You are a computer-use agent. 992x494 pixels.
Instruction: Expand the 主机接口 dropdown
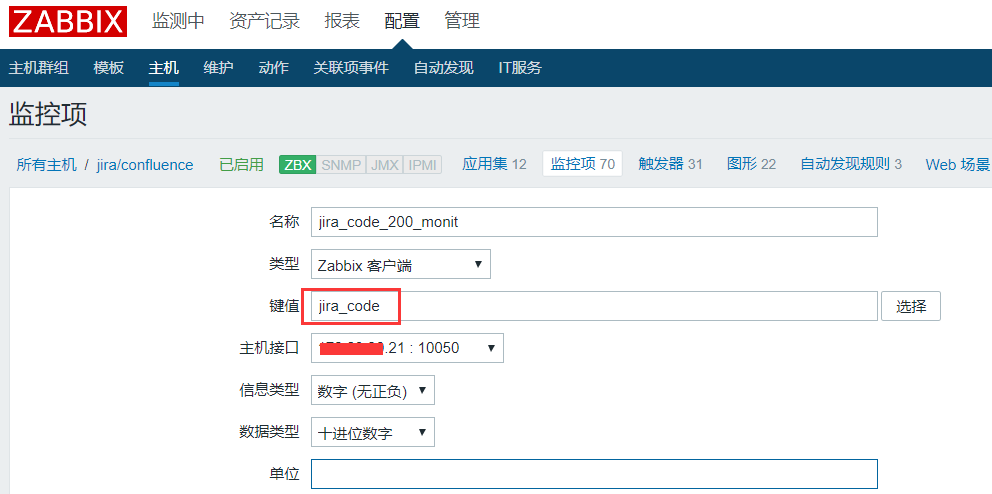point(407,348)
